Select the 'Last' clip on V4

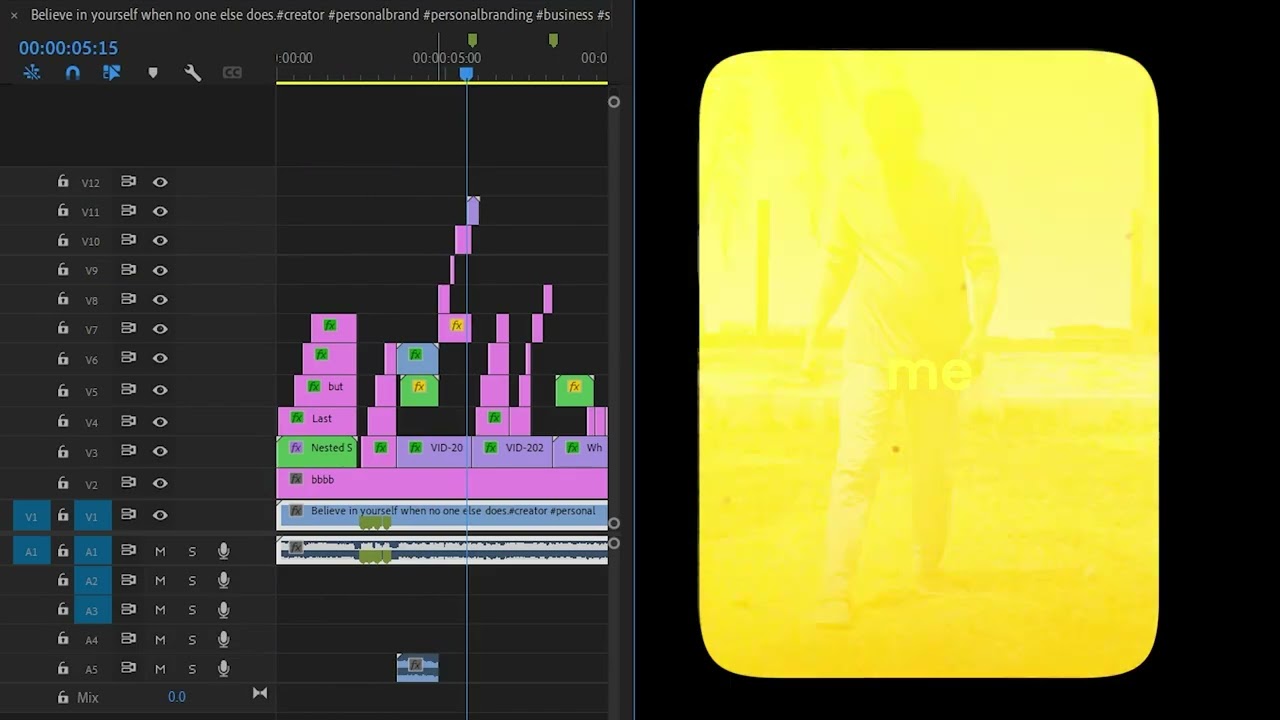click(317, 421)
